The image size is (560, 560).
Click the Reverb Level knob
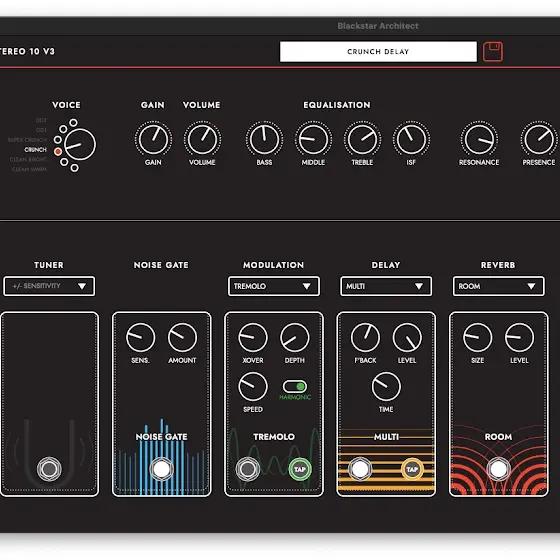click(x=519, y=338)
